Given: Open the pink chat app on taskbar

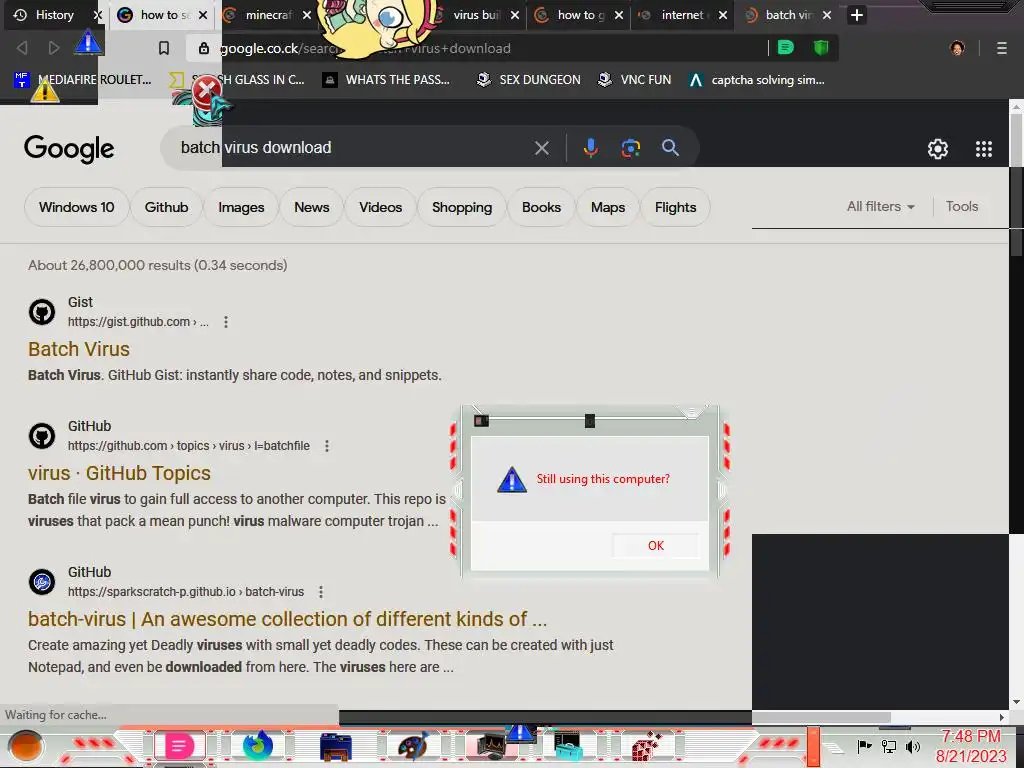Looking at the screenshot, I should pos(179,746).
